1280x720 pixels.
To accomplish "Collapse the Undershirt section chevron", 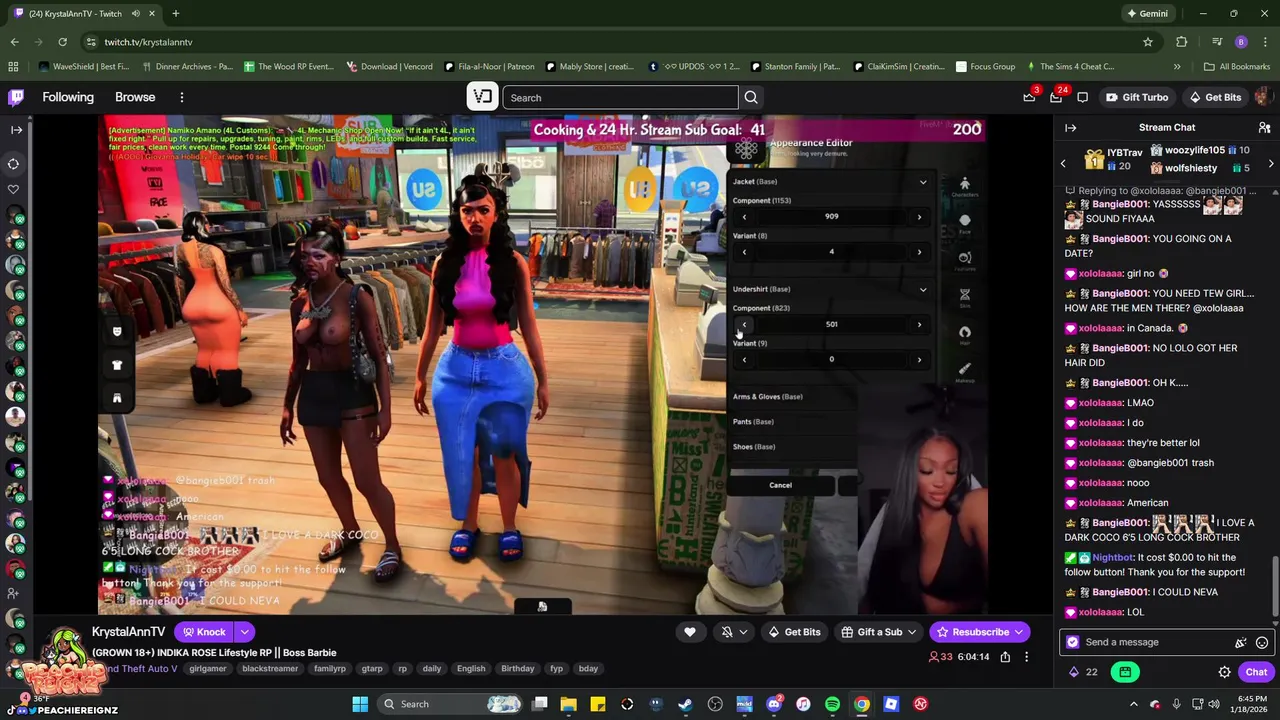I will [923, 289].
